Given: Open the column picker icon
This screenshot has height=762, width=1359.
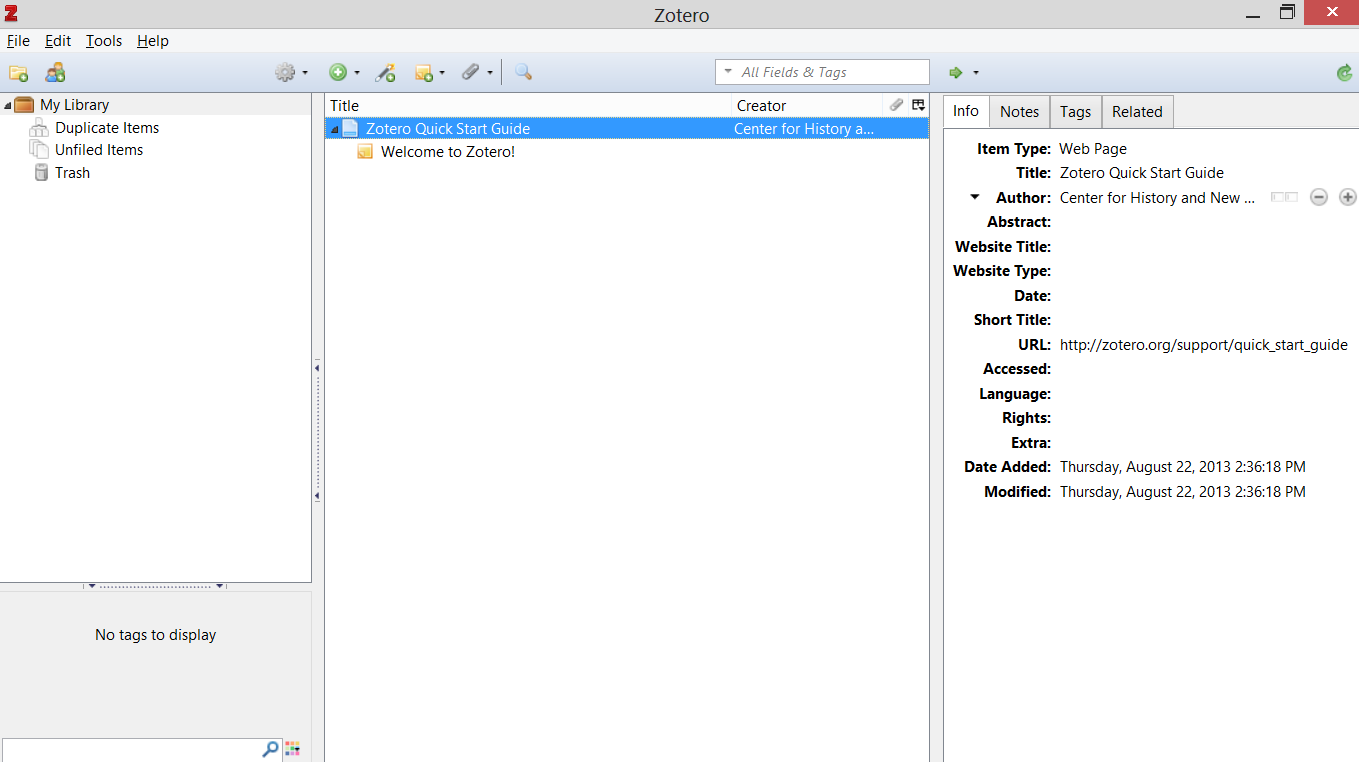Looking at the screenshot, I should [x=919, y=105].
